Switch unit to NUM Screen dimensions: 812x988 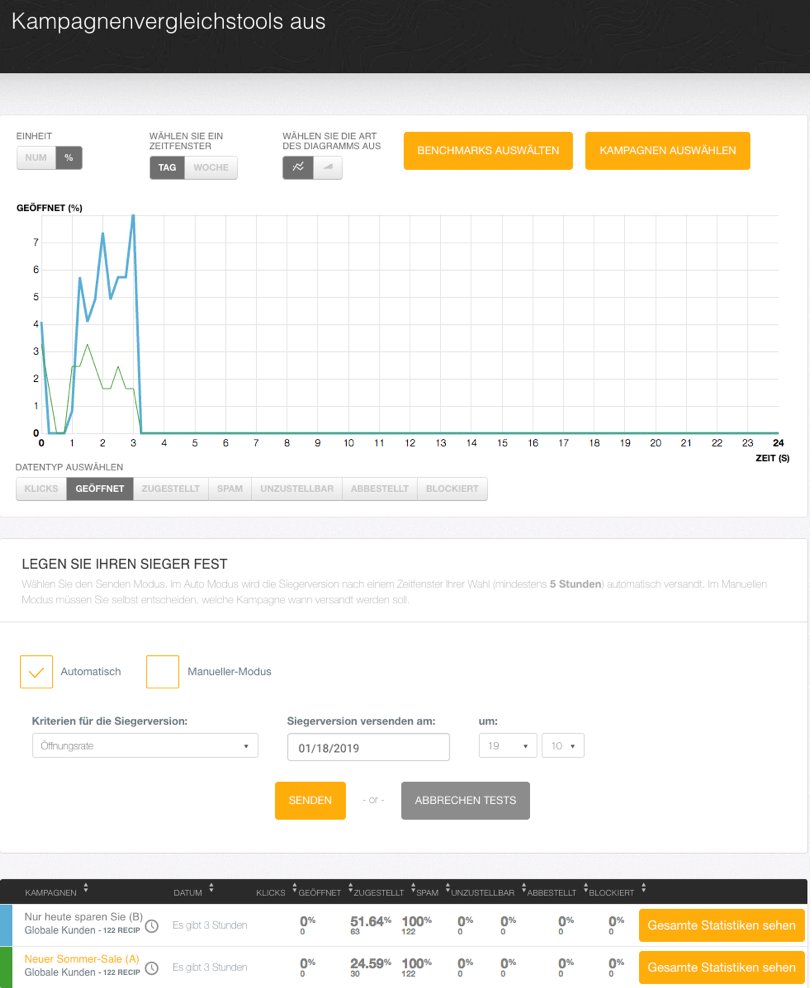pos(36,158)
